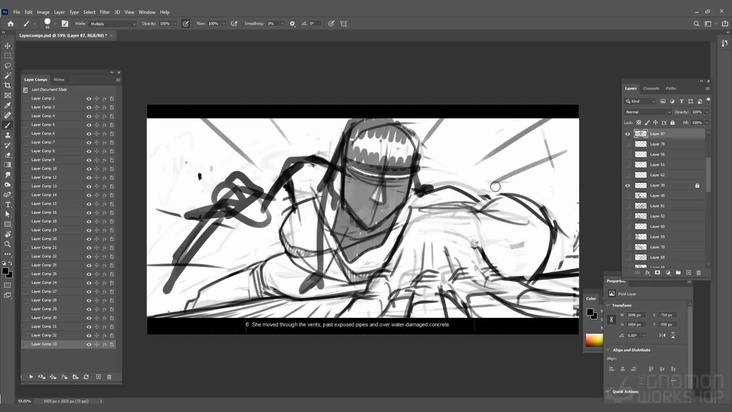Show Layer 56 using visibility box
Viewport: 732px width, 412px height.
pos(627,154)
